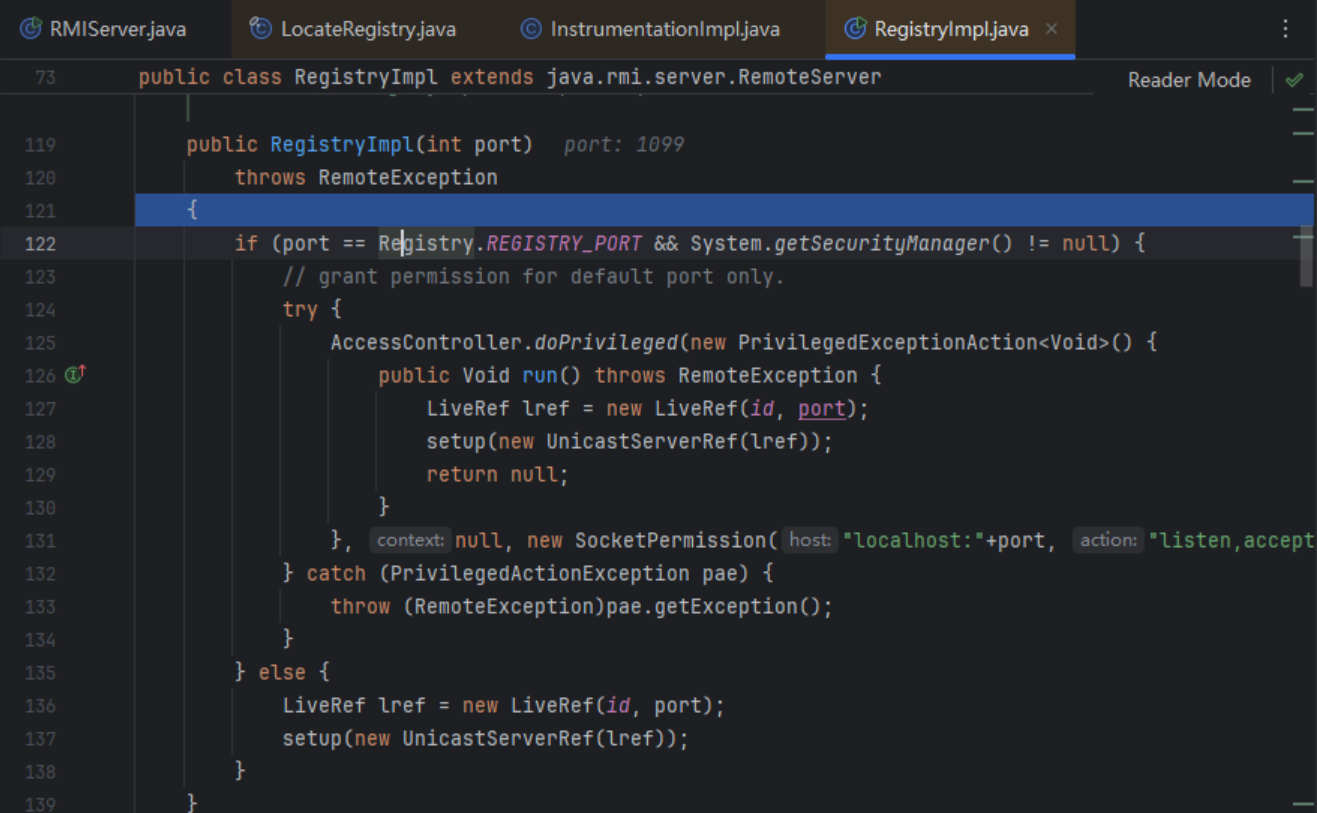Screen dimensions: 1317x813
Task: Click the 'context:' parameter inlay hint
Action: (x=410, y=541)
